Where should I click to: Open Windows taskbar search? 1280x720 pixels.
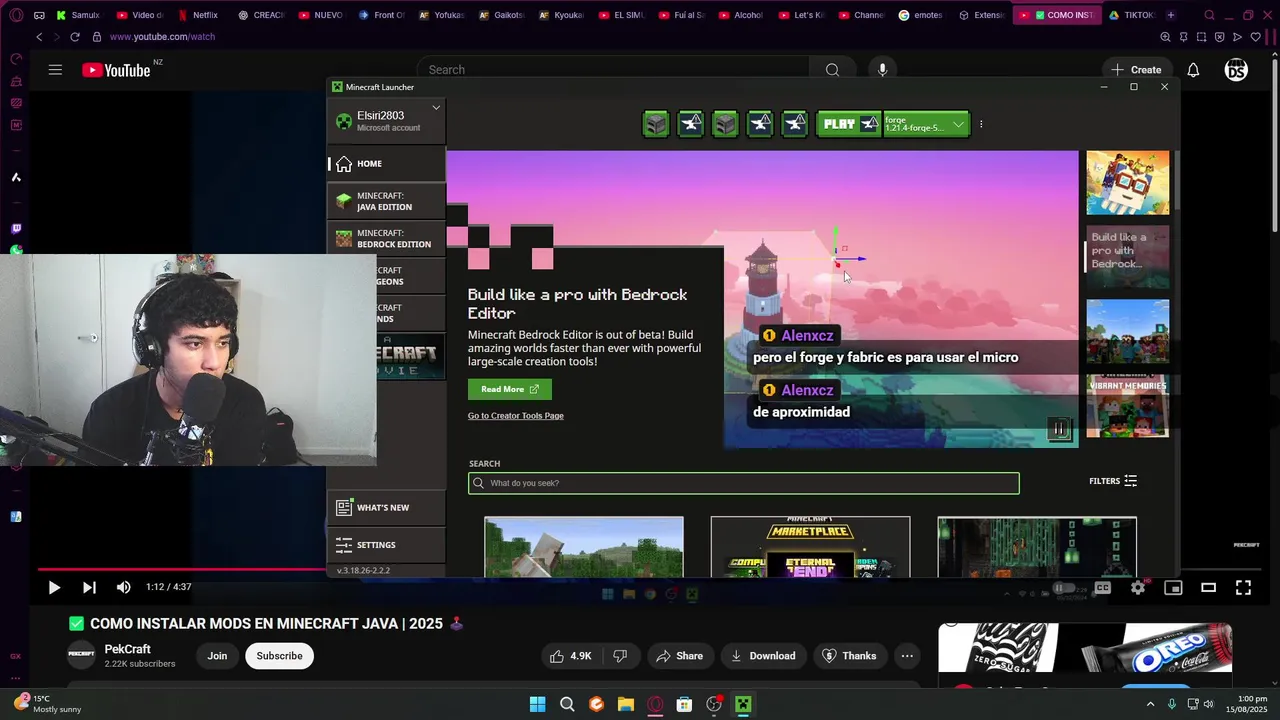(567, 704)
